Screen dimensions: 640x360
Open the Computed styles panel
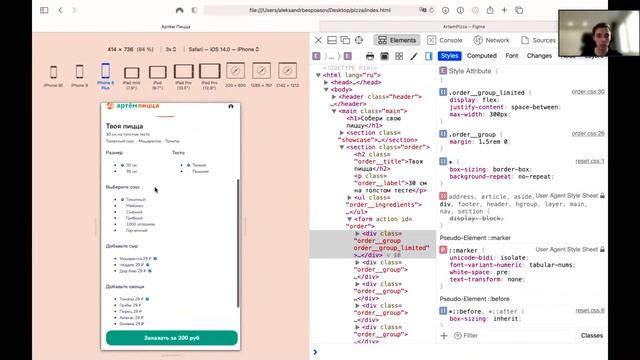[x=482, y=56]
